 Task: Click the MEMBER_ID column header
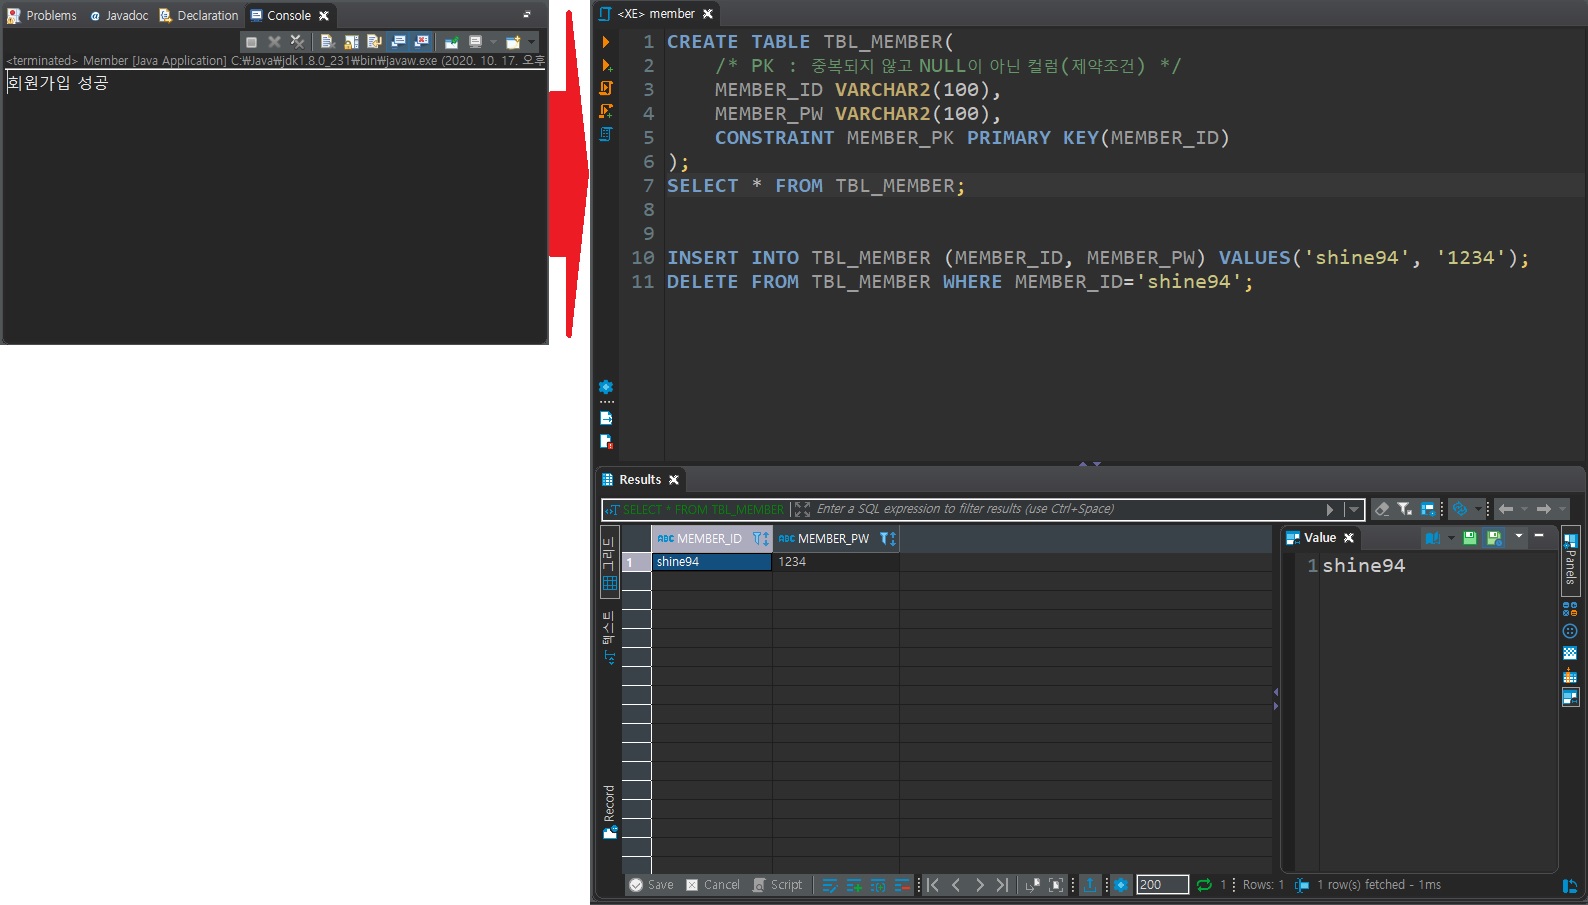[711, 538]
